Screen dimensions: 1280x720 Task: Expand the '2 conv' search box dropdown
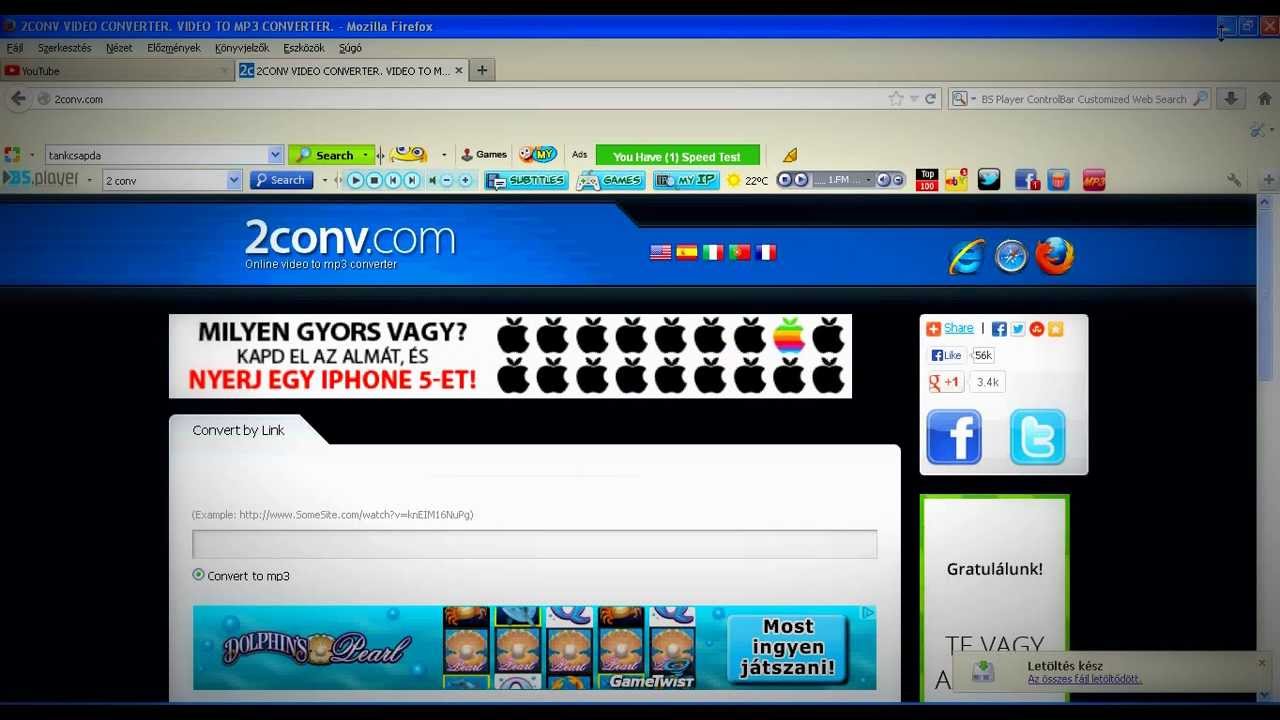[x=234, y=180]
